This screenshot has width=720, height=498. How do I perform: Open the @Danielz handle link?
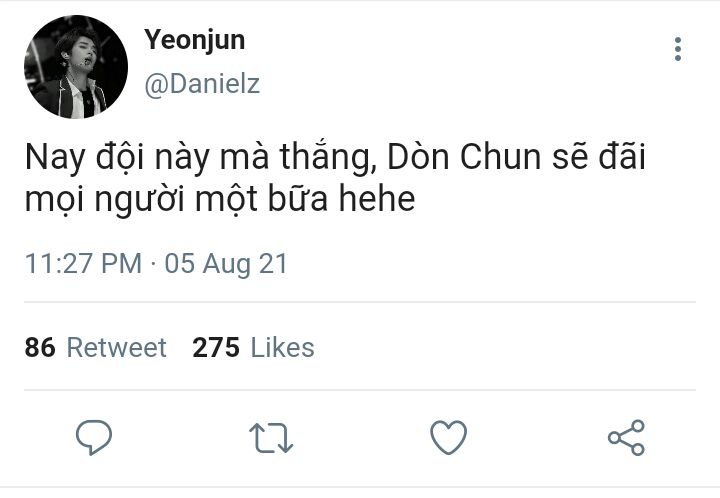coord(202,84)
